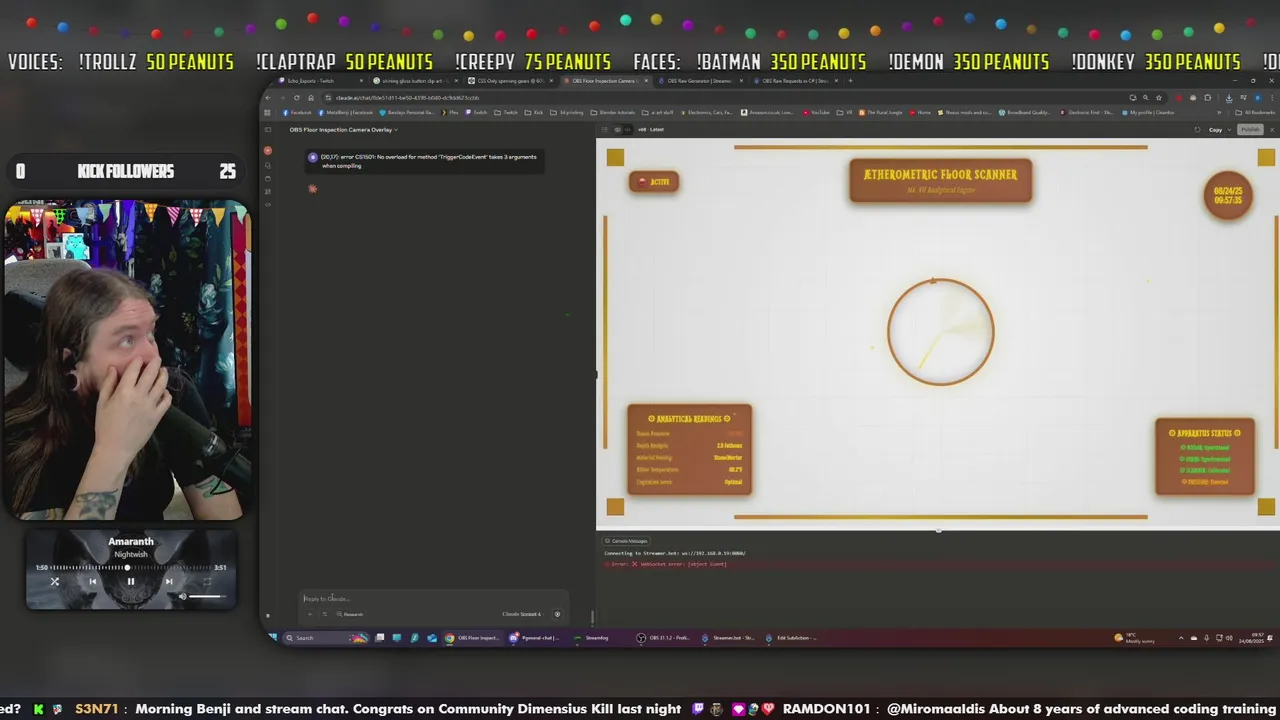Click the Analytical Readings panel header
This screenshot has height=720, width=1280.
689,418
